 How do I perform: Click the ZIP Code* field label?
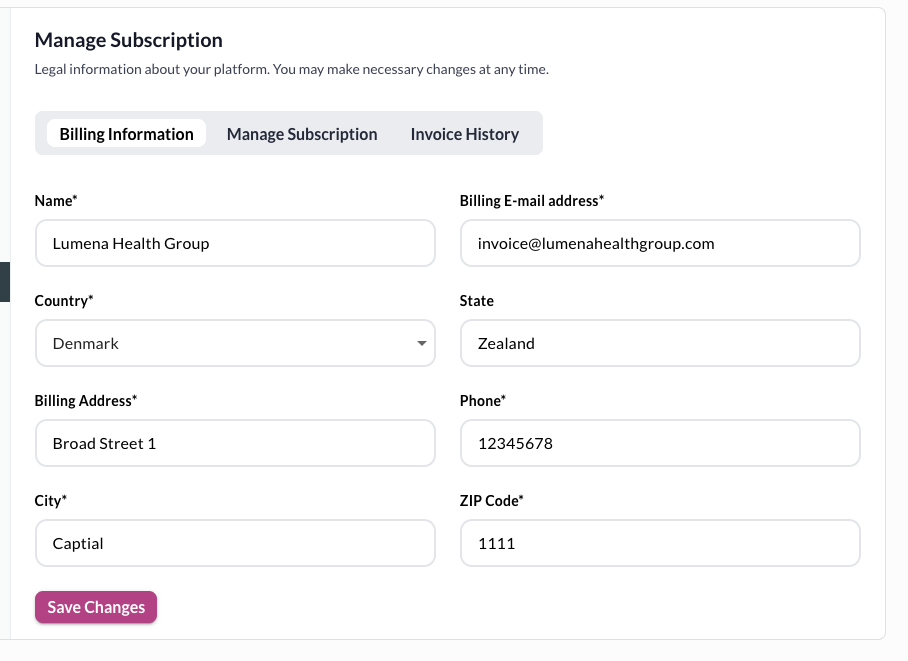(492, 501)
